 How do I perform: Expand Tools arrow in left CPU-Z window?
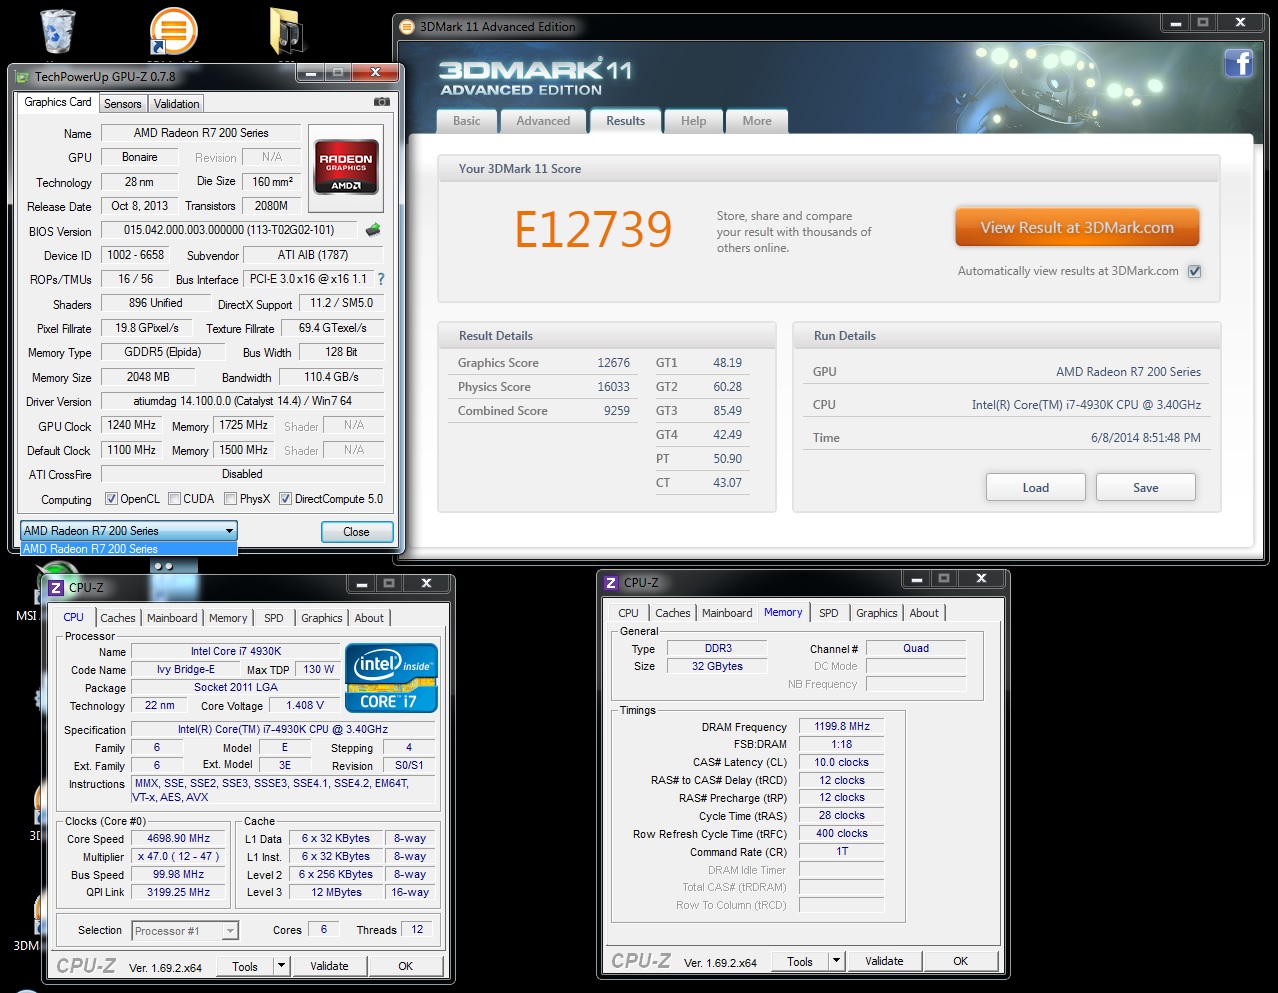pyautogui.click(x=281, y=966)
